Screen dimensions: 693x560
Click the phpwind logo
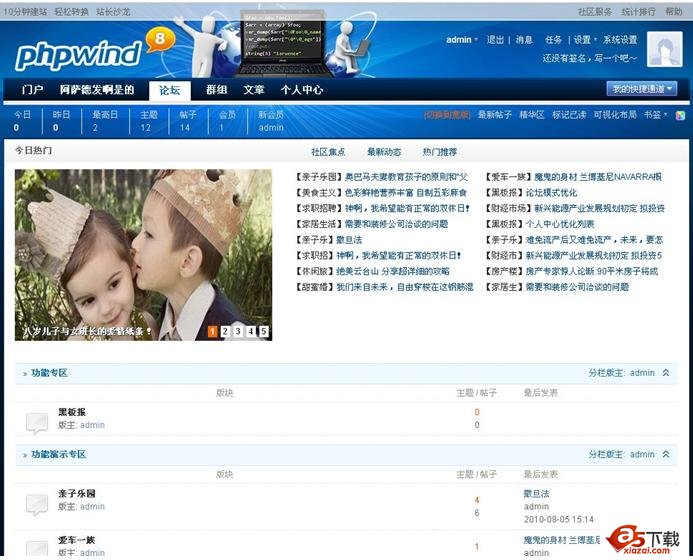(79, 55)
